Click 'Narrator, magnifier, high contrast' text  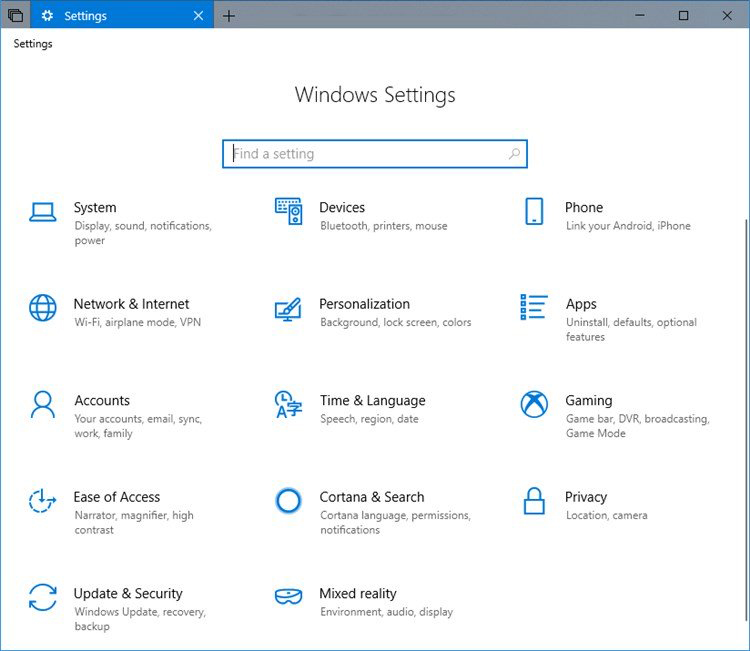tap(134, 523)
